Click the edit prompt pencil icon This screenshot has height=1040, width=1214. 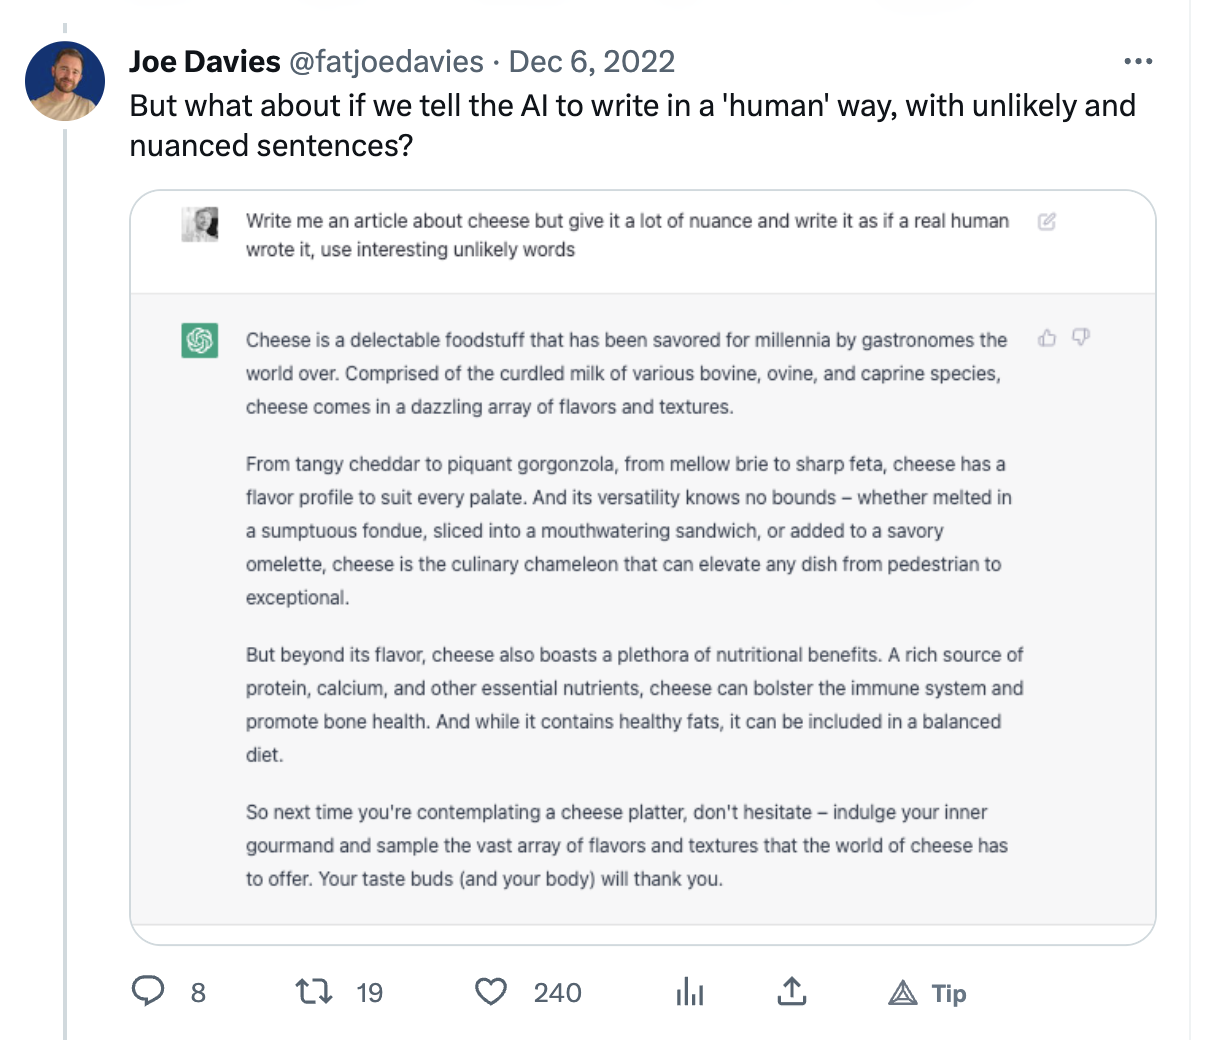pyautogui.click(x=1047, y=222)
